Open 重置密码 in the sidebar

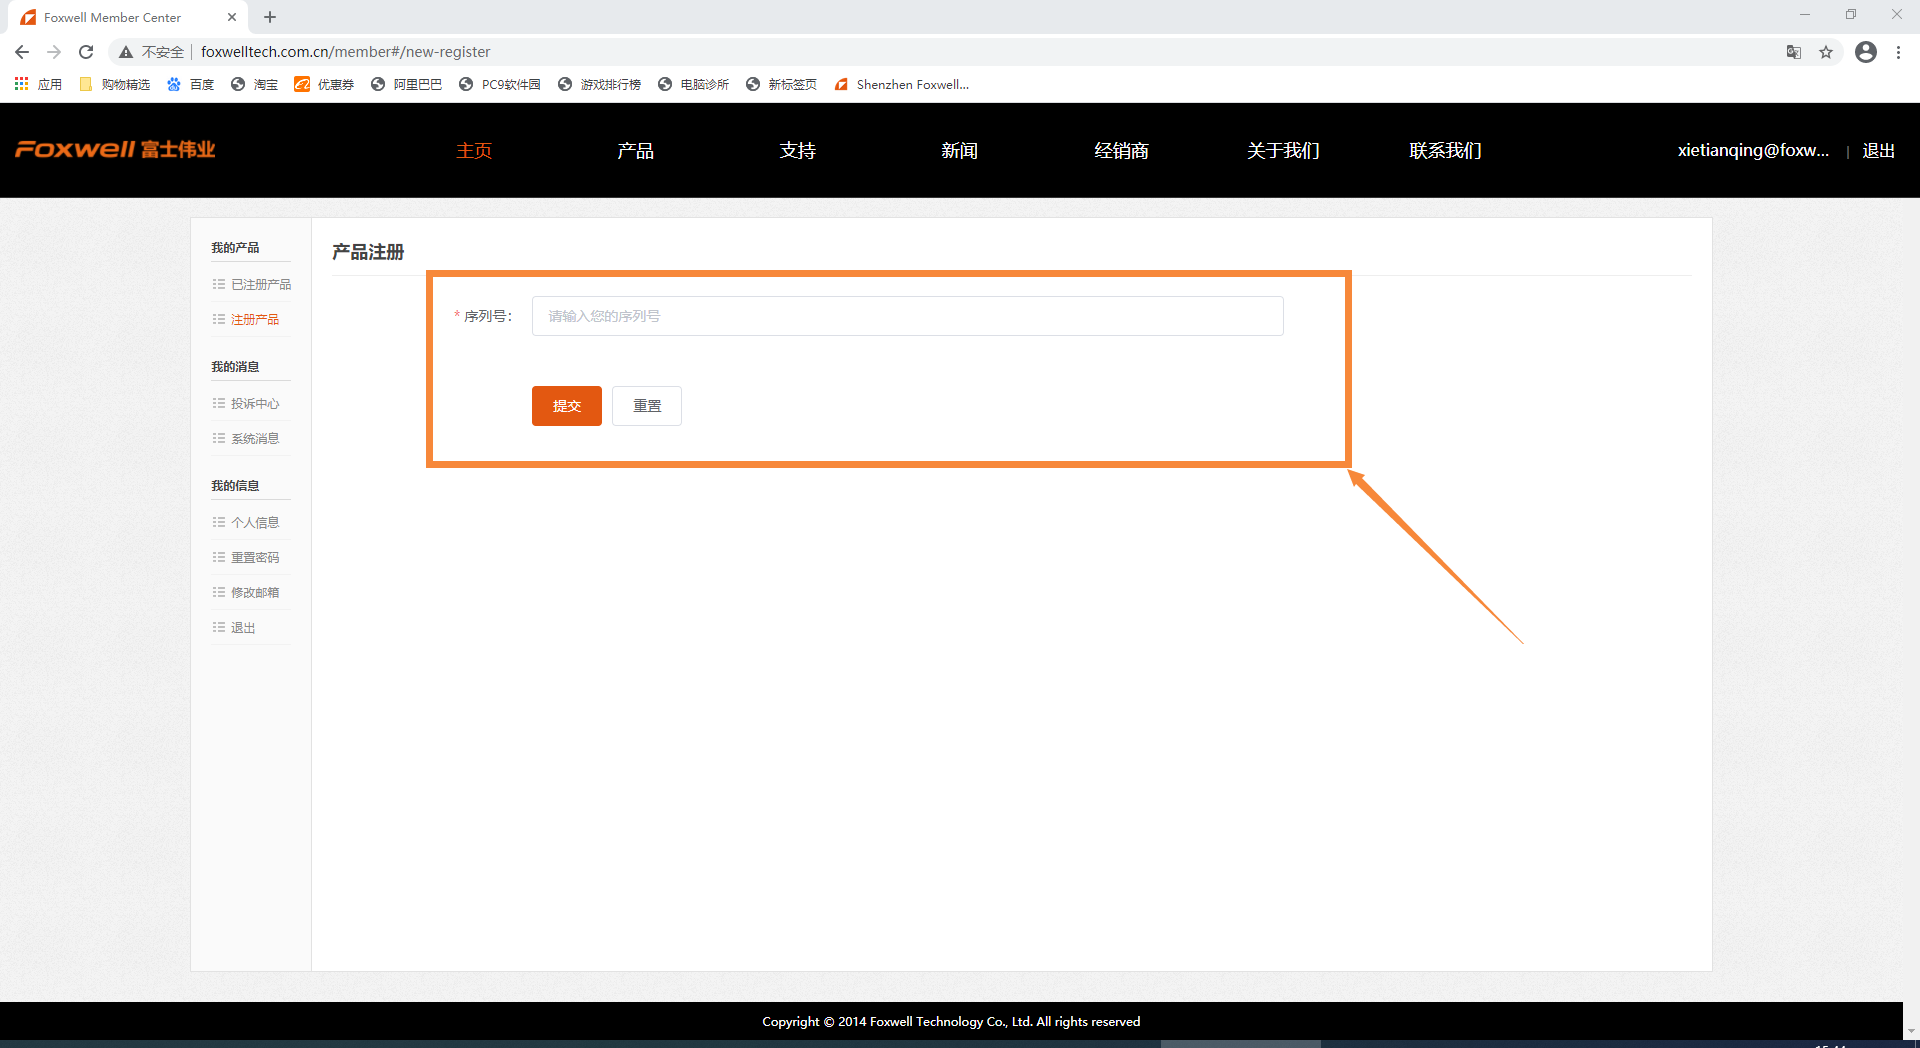pos(255,558)
